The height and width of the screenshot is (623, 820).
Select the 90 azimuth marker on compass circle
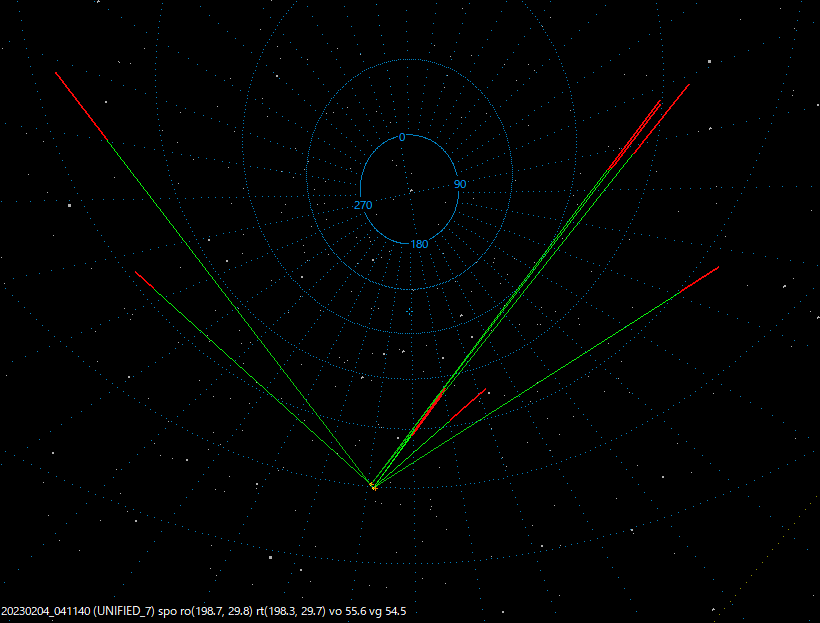pos(459,183)
